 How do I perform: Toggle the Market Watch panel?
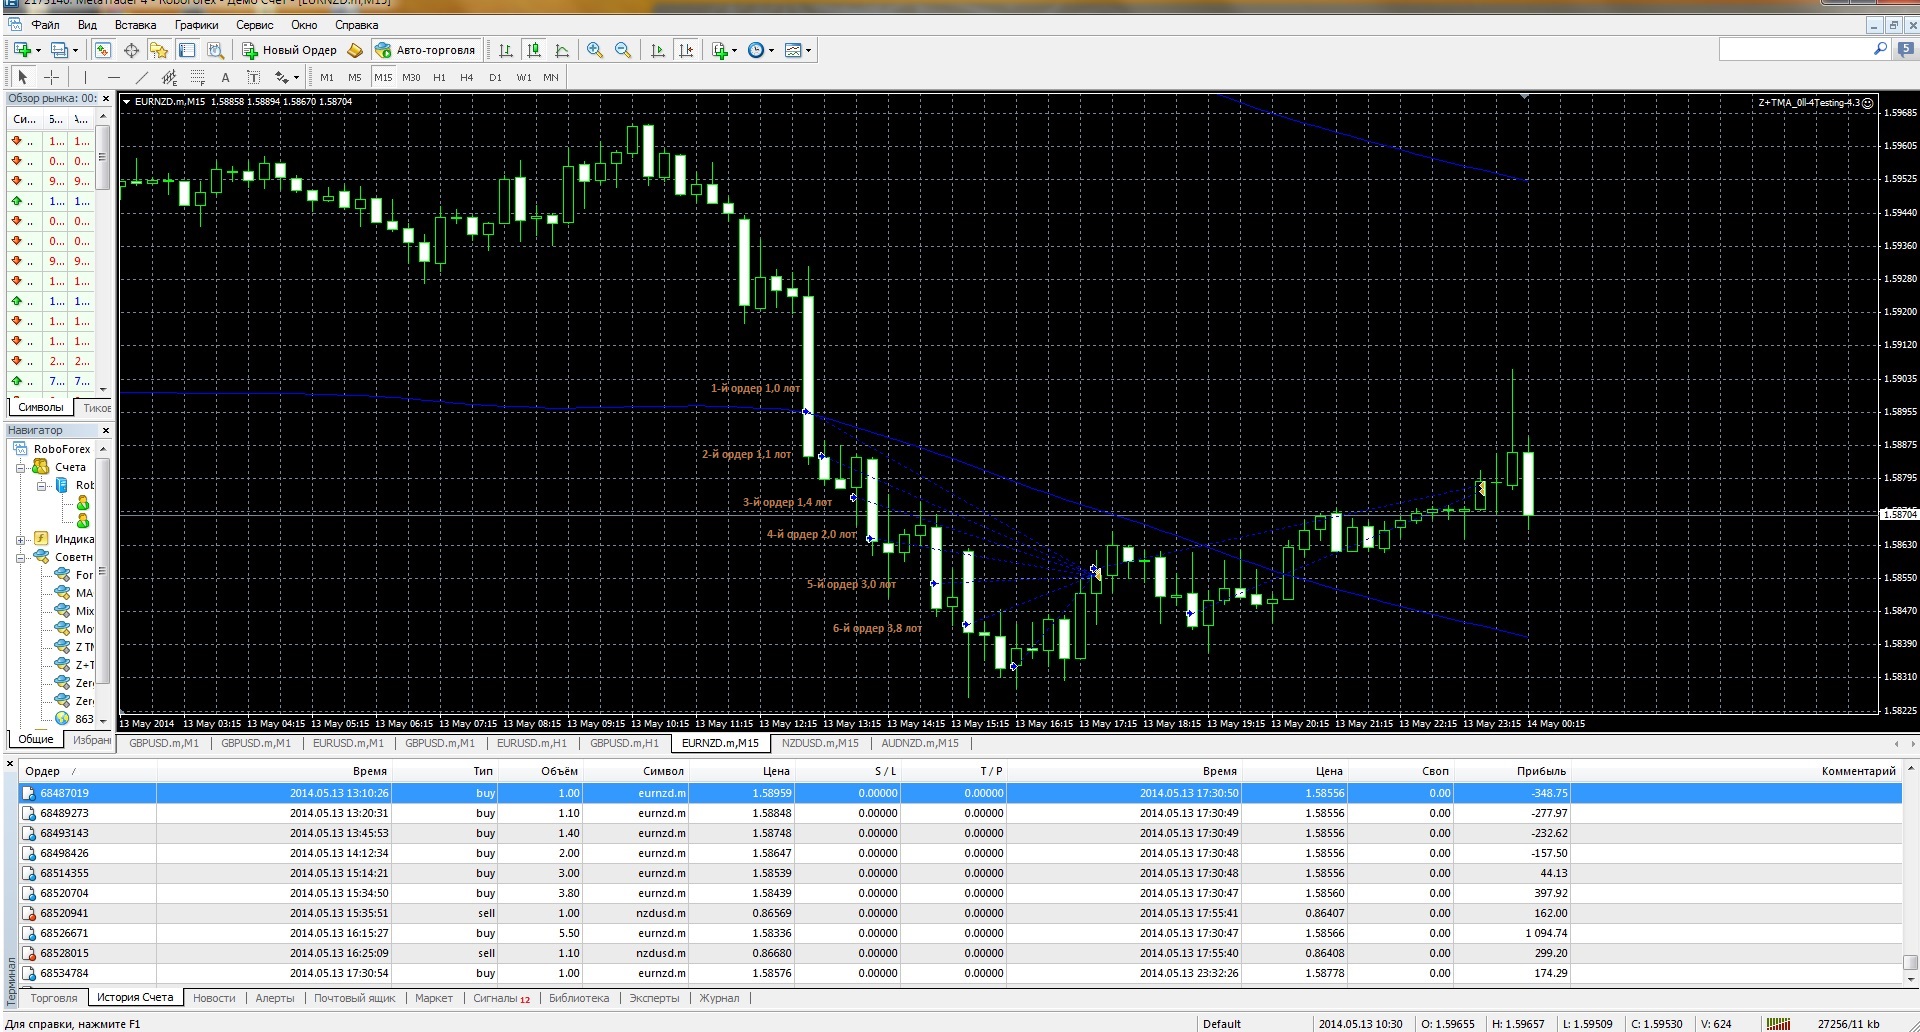(x=103, y=50)
